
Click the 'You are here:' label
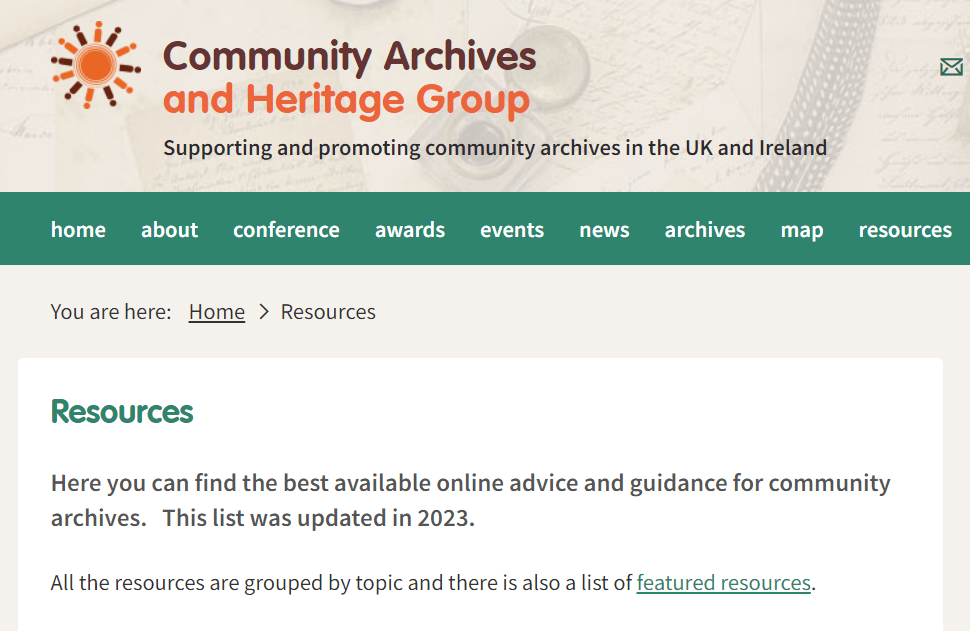pyautogui.click(x=111, y=312)
